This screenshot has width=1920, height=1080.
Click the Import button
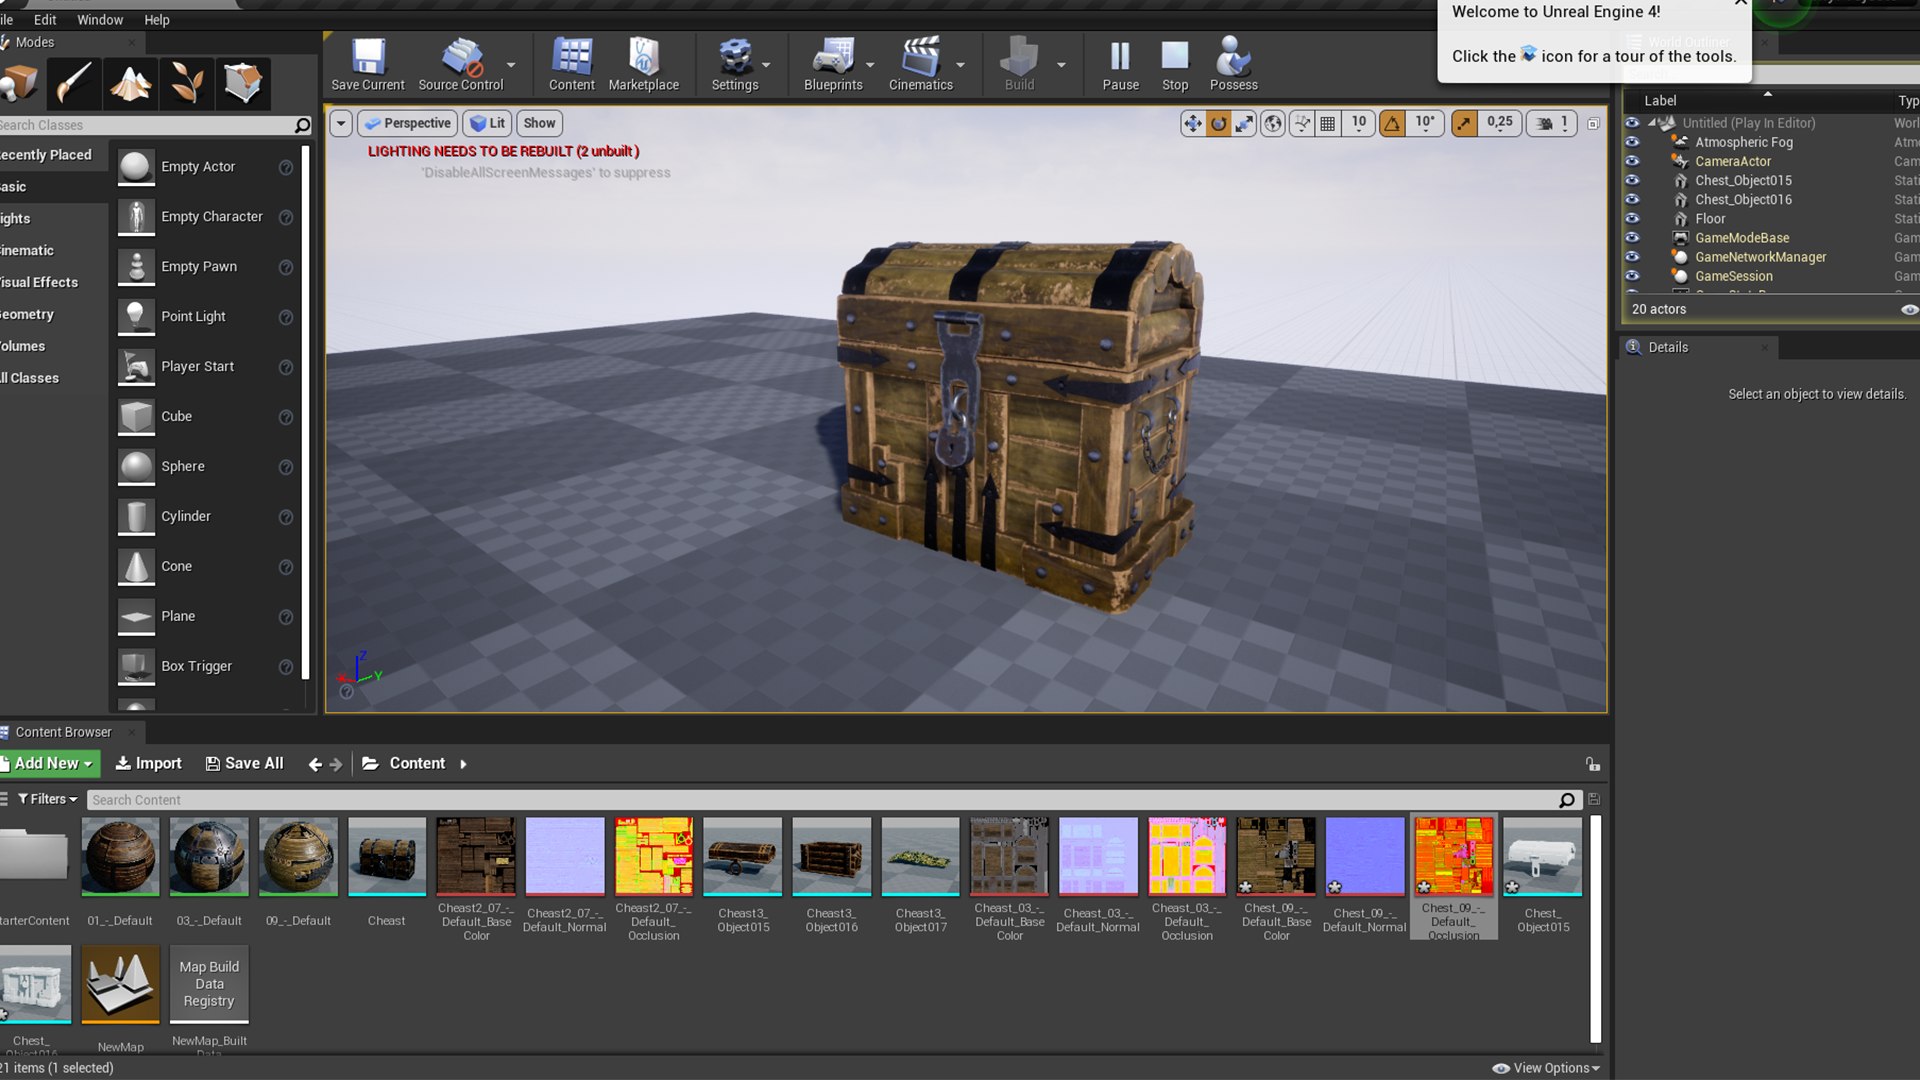click(148, 763)
